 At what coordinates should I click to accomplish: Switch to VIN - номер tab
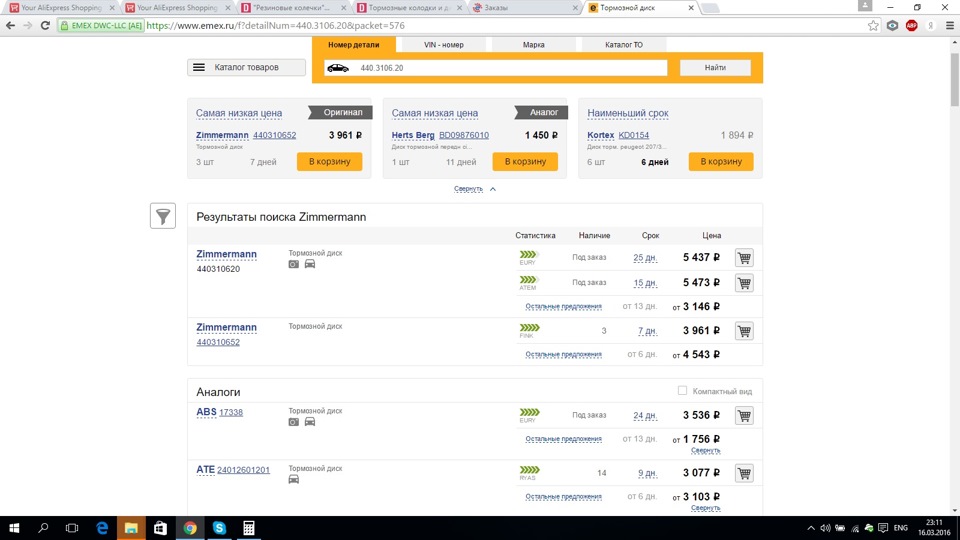click(443, 45)
